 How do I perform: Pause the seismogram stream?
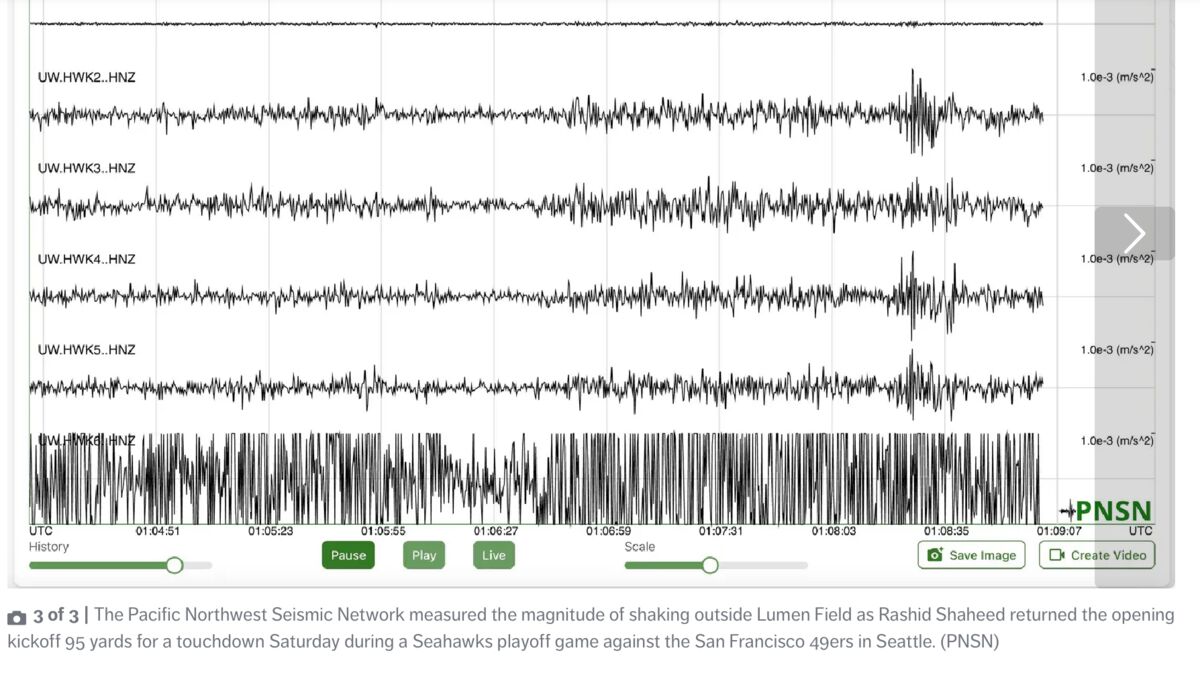[348, 555]
